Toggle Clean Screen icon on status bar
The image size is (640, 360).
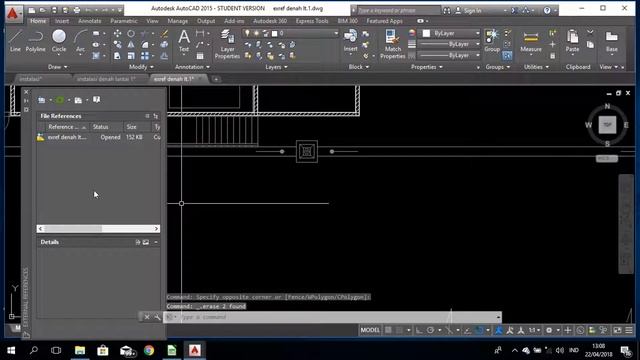point(617,330)
